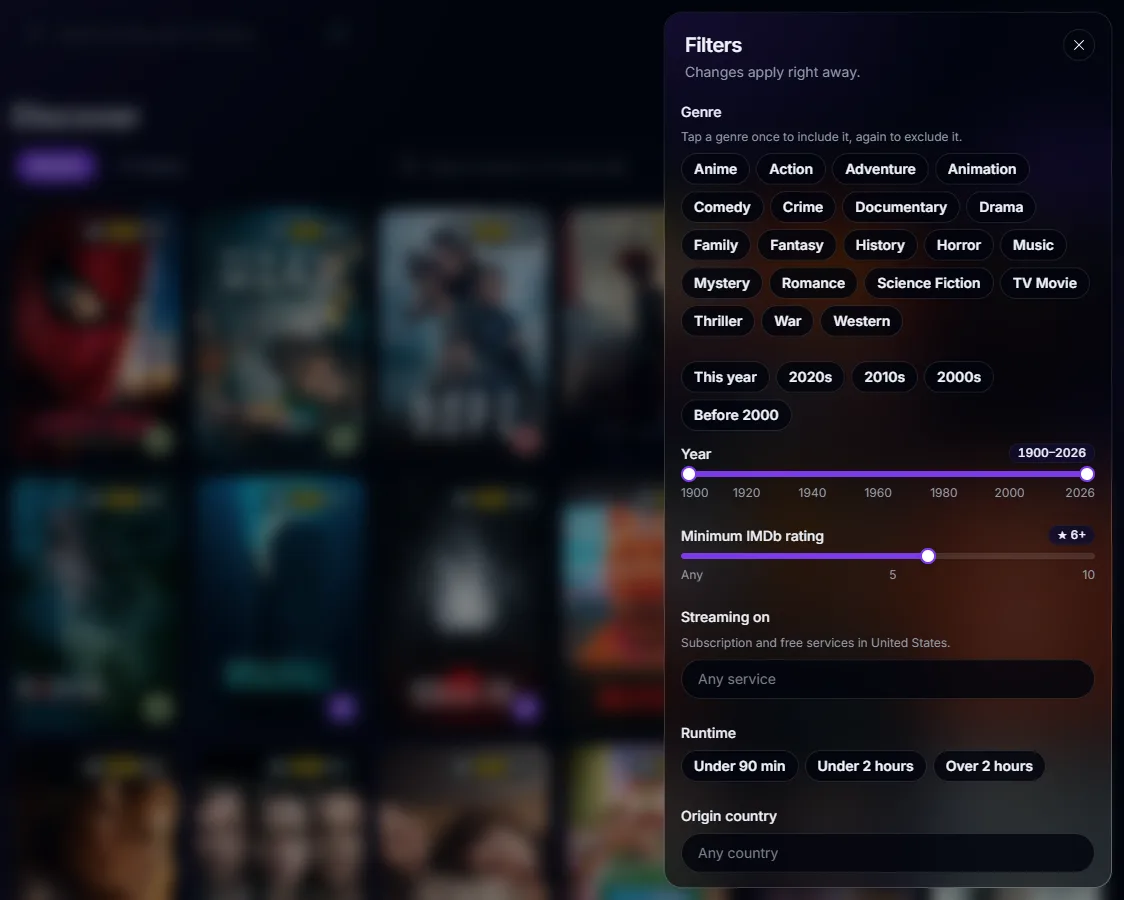Toggle the Comedy genre chip

tap(722, 207)
